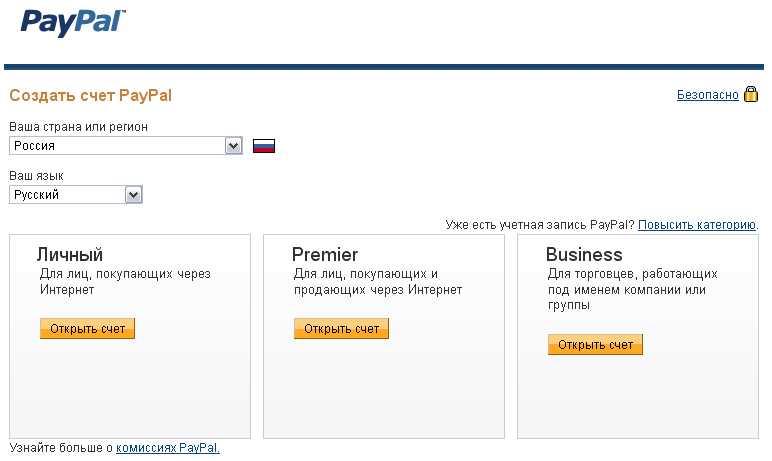The image size is (772, 461).
Task: Open the country dropdown arrow next to Россия
Action: coord(233,146)
